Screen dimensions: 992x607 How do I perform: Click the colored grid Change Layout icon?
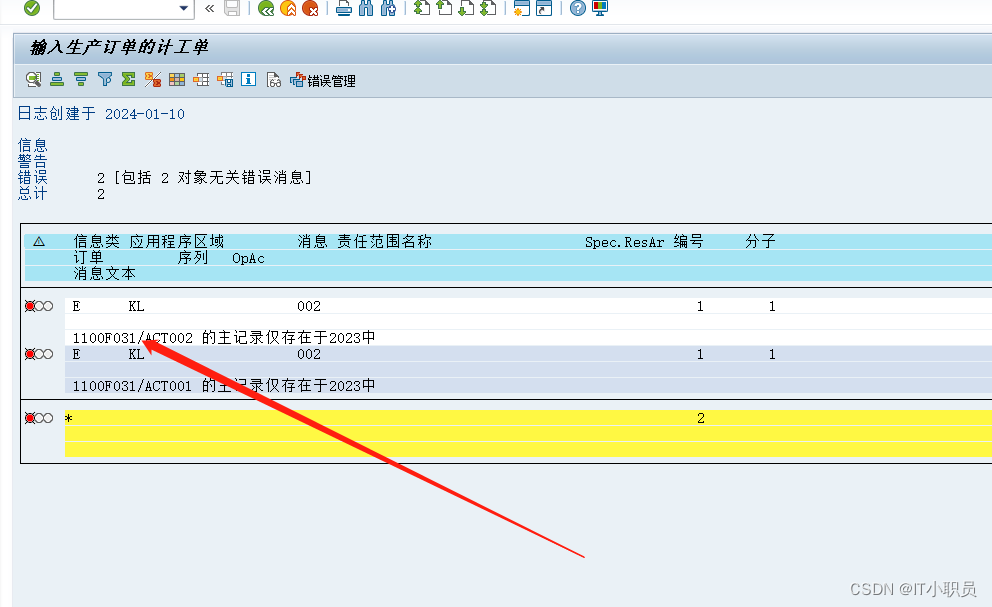(177, 79)
